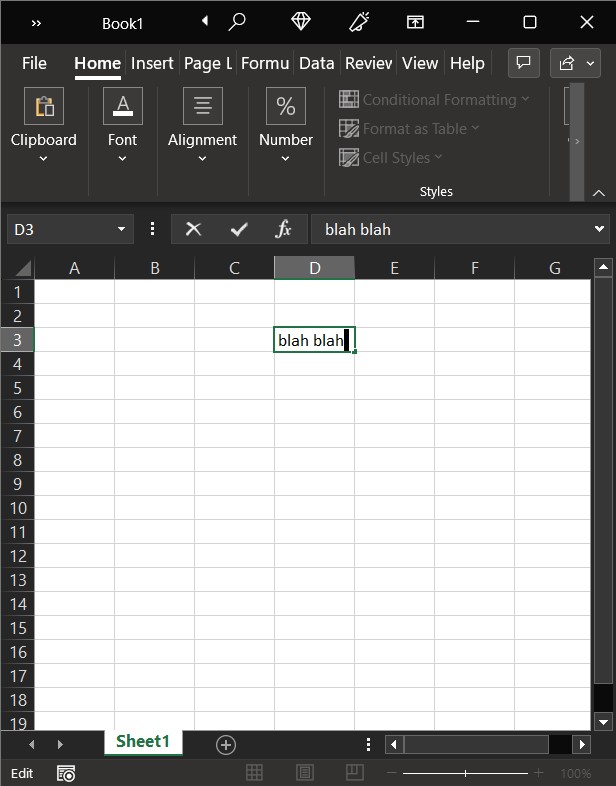Open Share dropdown arrow

click(x=591, y=63)
